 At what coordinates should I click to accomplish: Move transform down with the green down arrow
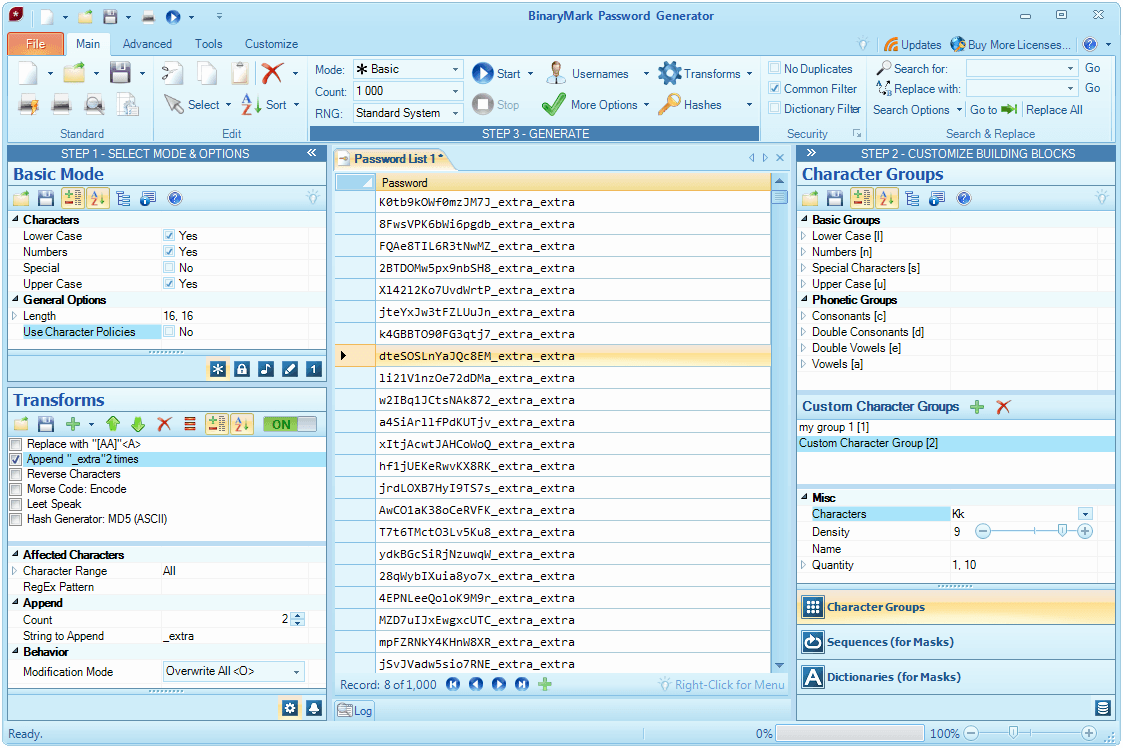click(138, 424)
